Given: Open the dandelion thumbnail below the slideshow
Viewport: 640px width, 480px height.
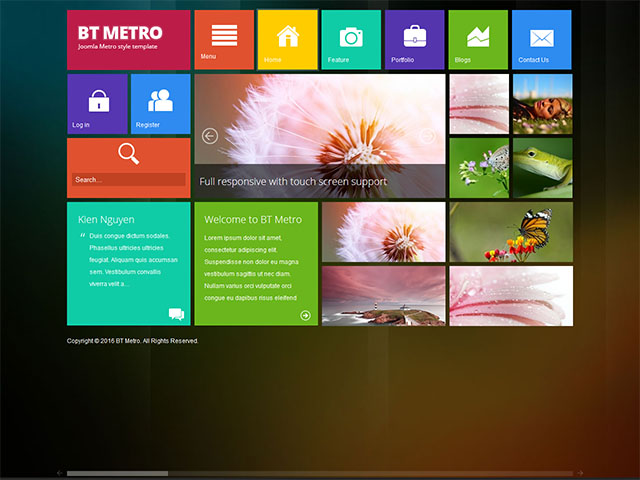Looking at the screenshot, I should point(384,232).
